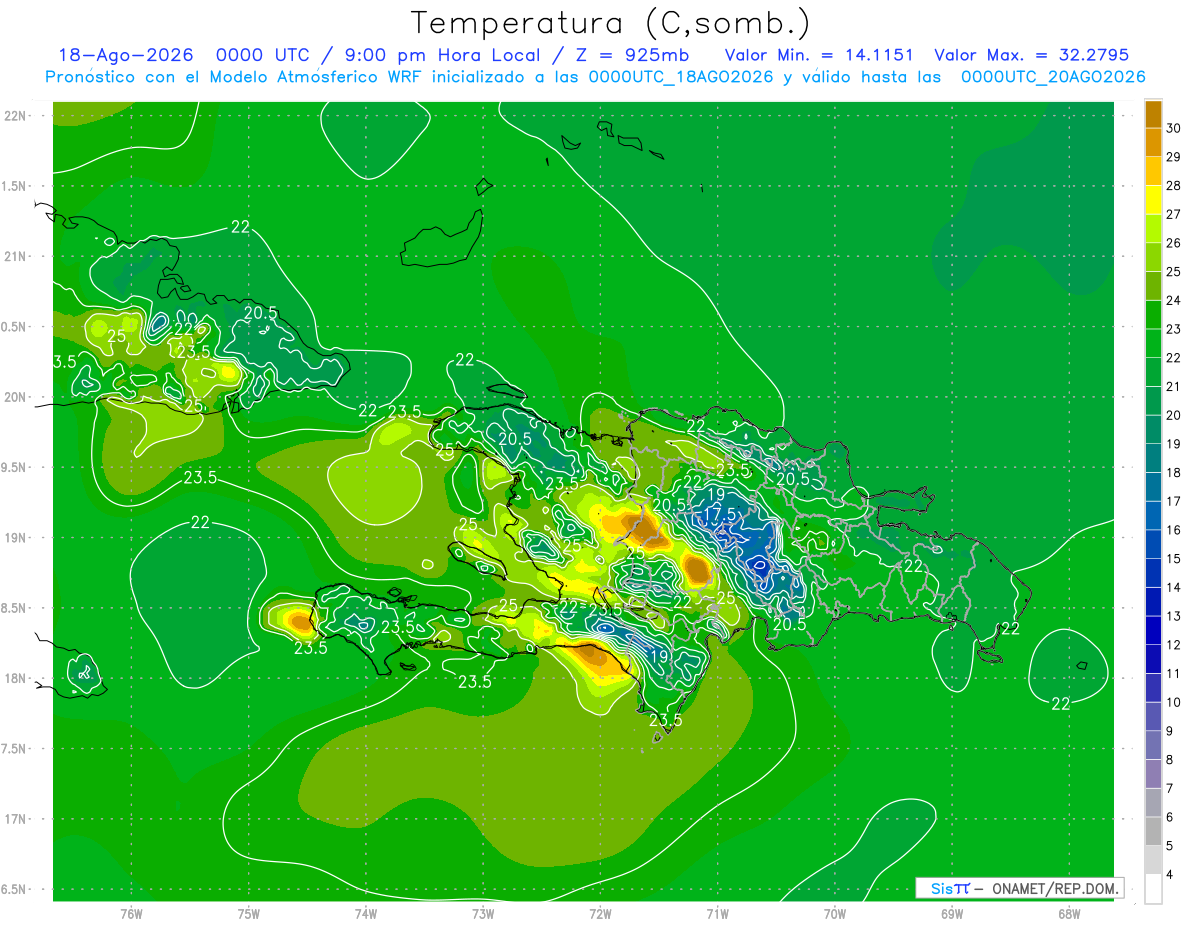This screenshot has height=927, width=1200.
Task: Click latitude label '20N'
Action: click(16, 397)
